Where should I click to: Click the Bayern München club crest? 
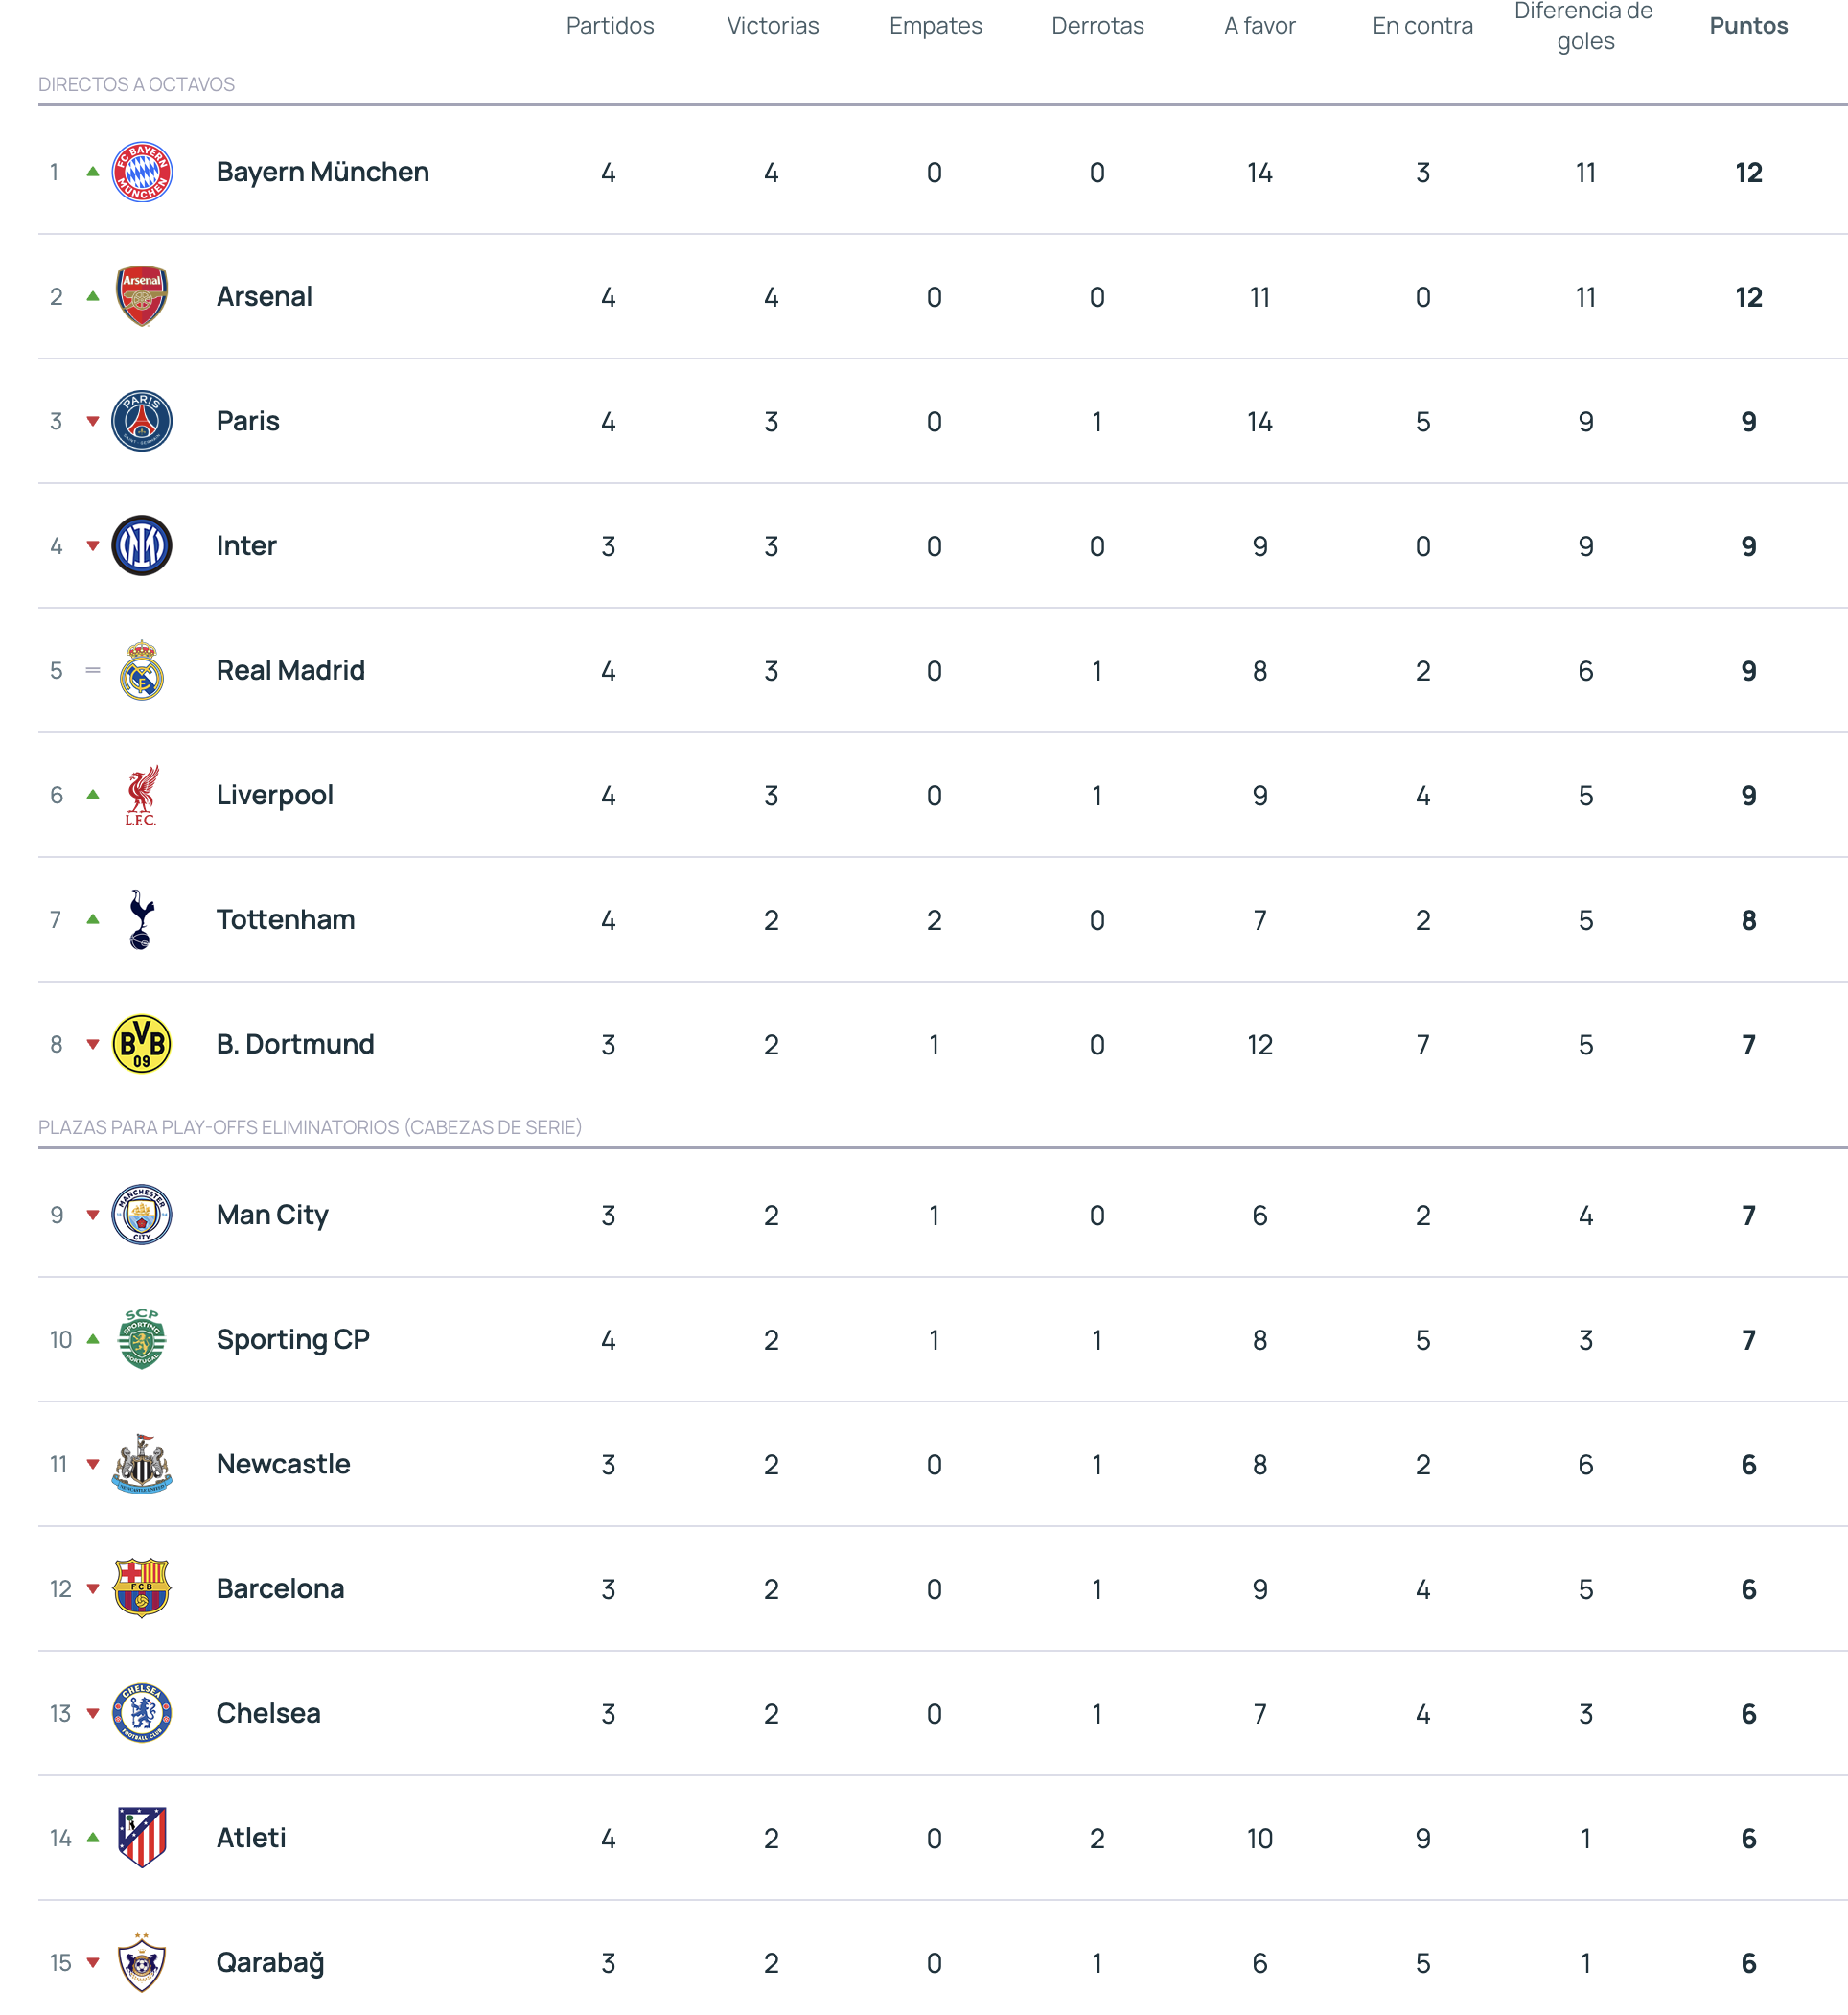click(x=142, y=172)
